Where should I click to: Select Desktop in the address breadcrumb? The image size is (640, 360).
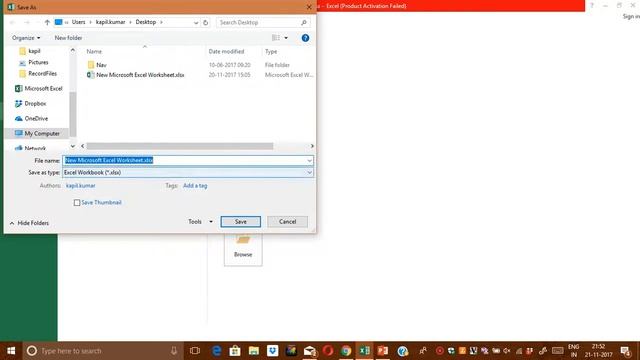(146, 22)
